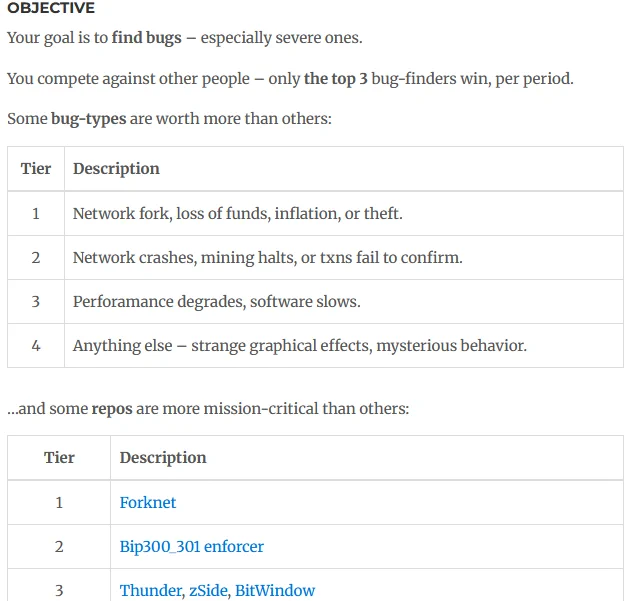639x601 pixels.
Task: Click the 'Network fork, loss of funds' row
Action: point(315,214)
